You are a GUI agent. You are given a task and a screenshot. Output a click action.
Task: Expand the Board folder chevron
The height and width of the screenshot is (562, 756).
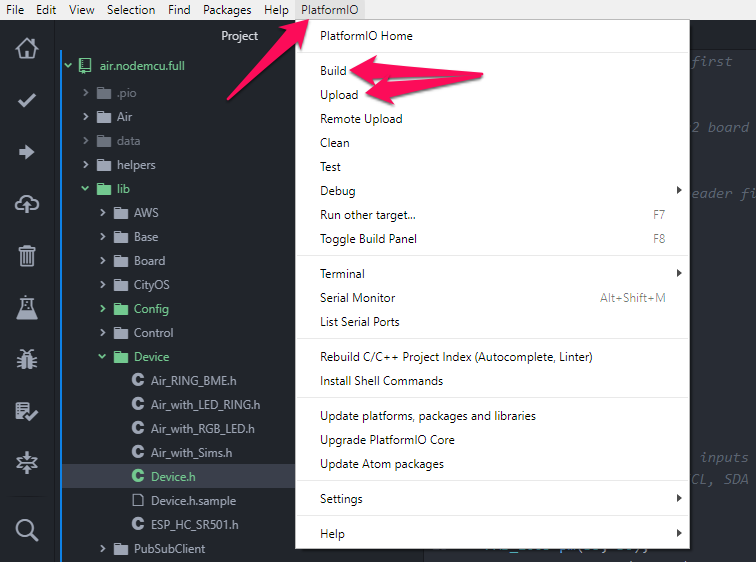(x=103, y=260)
